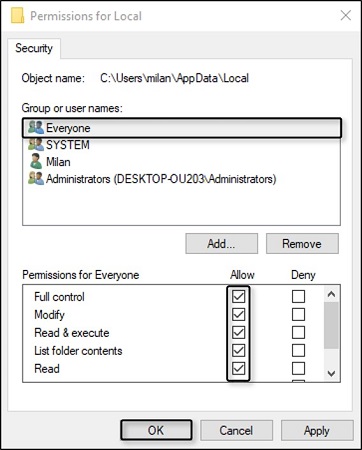Viewport: 362px width, 450px height.
Task: Toggle Allow checkbox for Read
Action: tap(238, 368)
